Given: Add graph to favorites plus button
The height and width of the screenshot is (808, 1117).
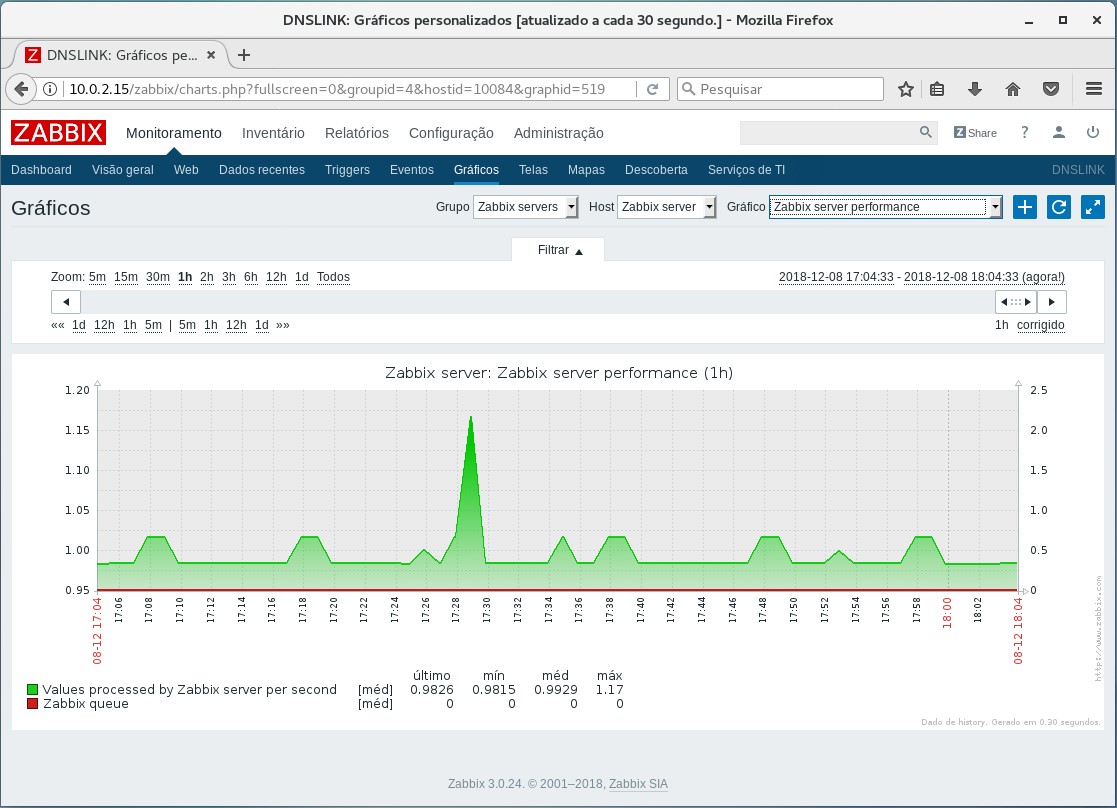Looking at the screenshot, I should coord(1024,207).
